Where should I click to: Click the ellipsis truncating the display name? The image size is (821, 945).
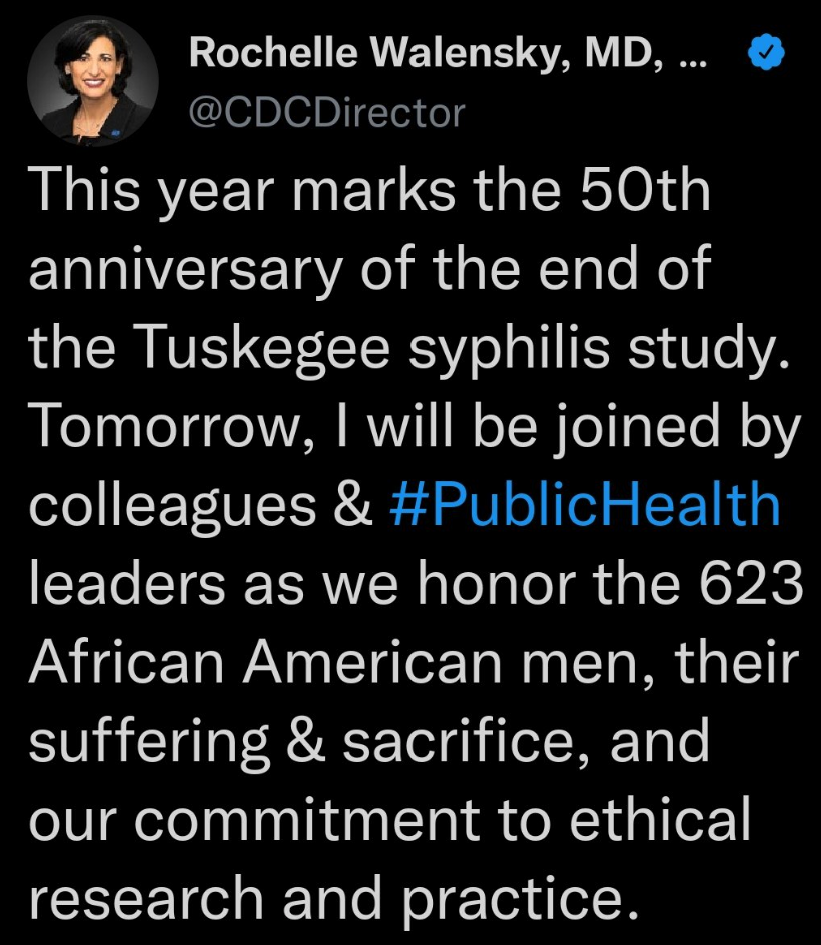click(x=691, y=56)
